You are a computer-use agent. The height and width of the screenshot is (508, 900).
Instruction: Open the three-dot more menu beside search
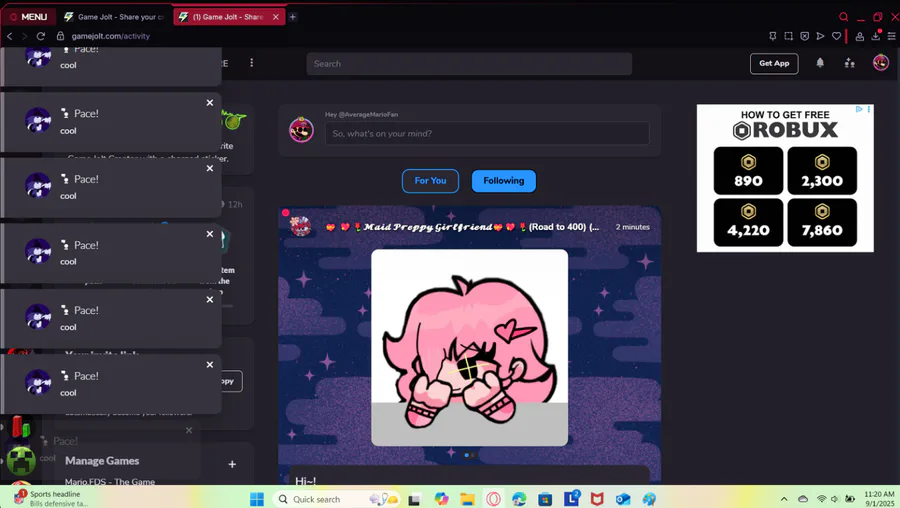click(251, 63)
